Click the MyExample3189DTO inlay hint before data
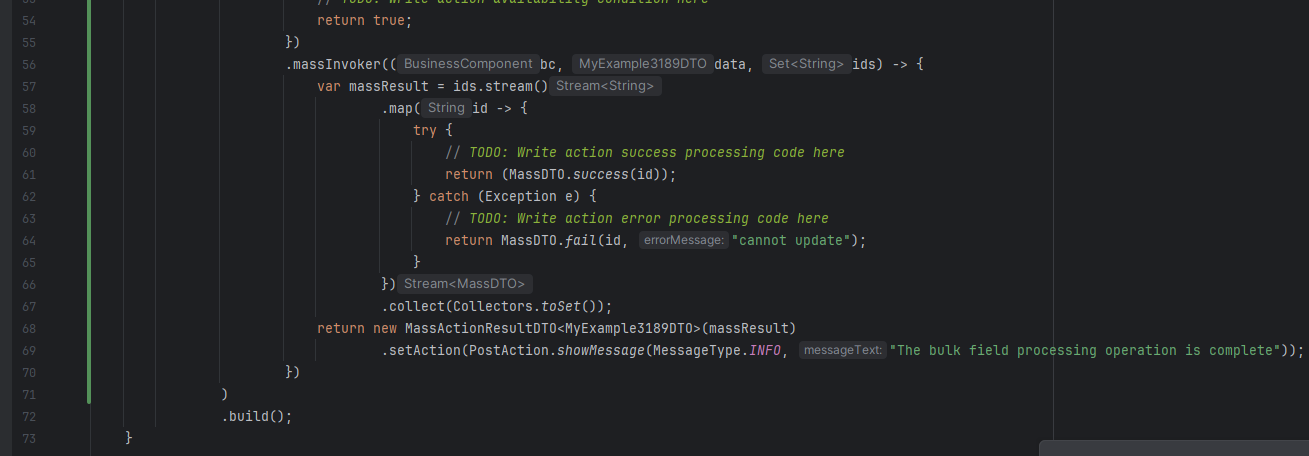This screenshot has height=456, width=1309. [641, 64]
